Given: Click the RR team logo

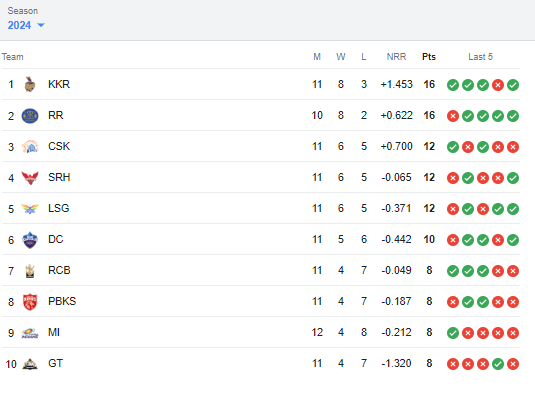Looking at the screenshot, I should click(x=30, y=116).
